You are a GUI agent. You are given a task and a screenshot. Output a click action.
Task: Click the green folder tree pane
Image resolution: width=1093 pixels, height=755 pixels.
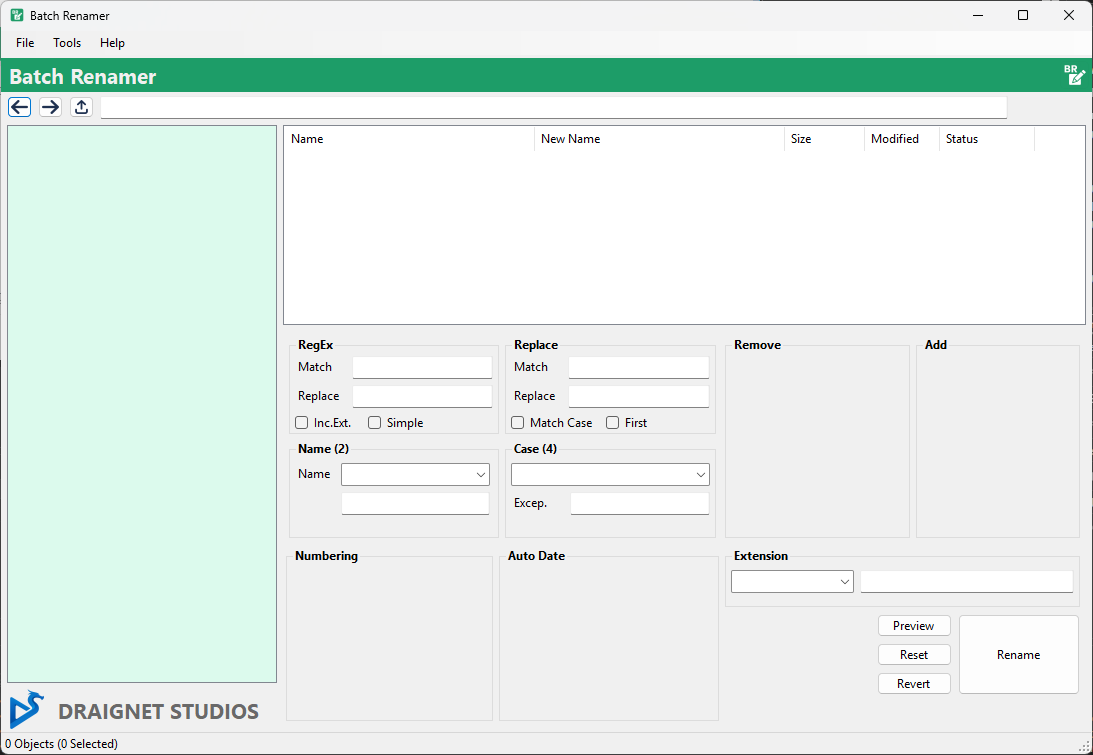pos(142,404)
